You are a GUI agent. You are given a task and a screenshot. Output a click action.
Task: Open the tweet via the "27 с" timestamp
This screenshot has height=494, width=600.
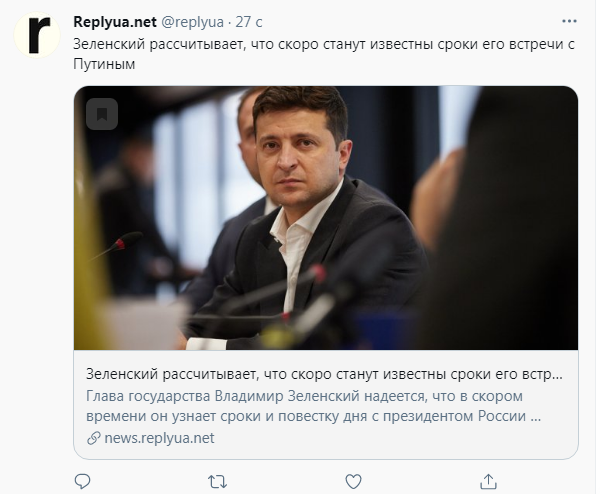(249, 22)
